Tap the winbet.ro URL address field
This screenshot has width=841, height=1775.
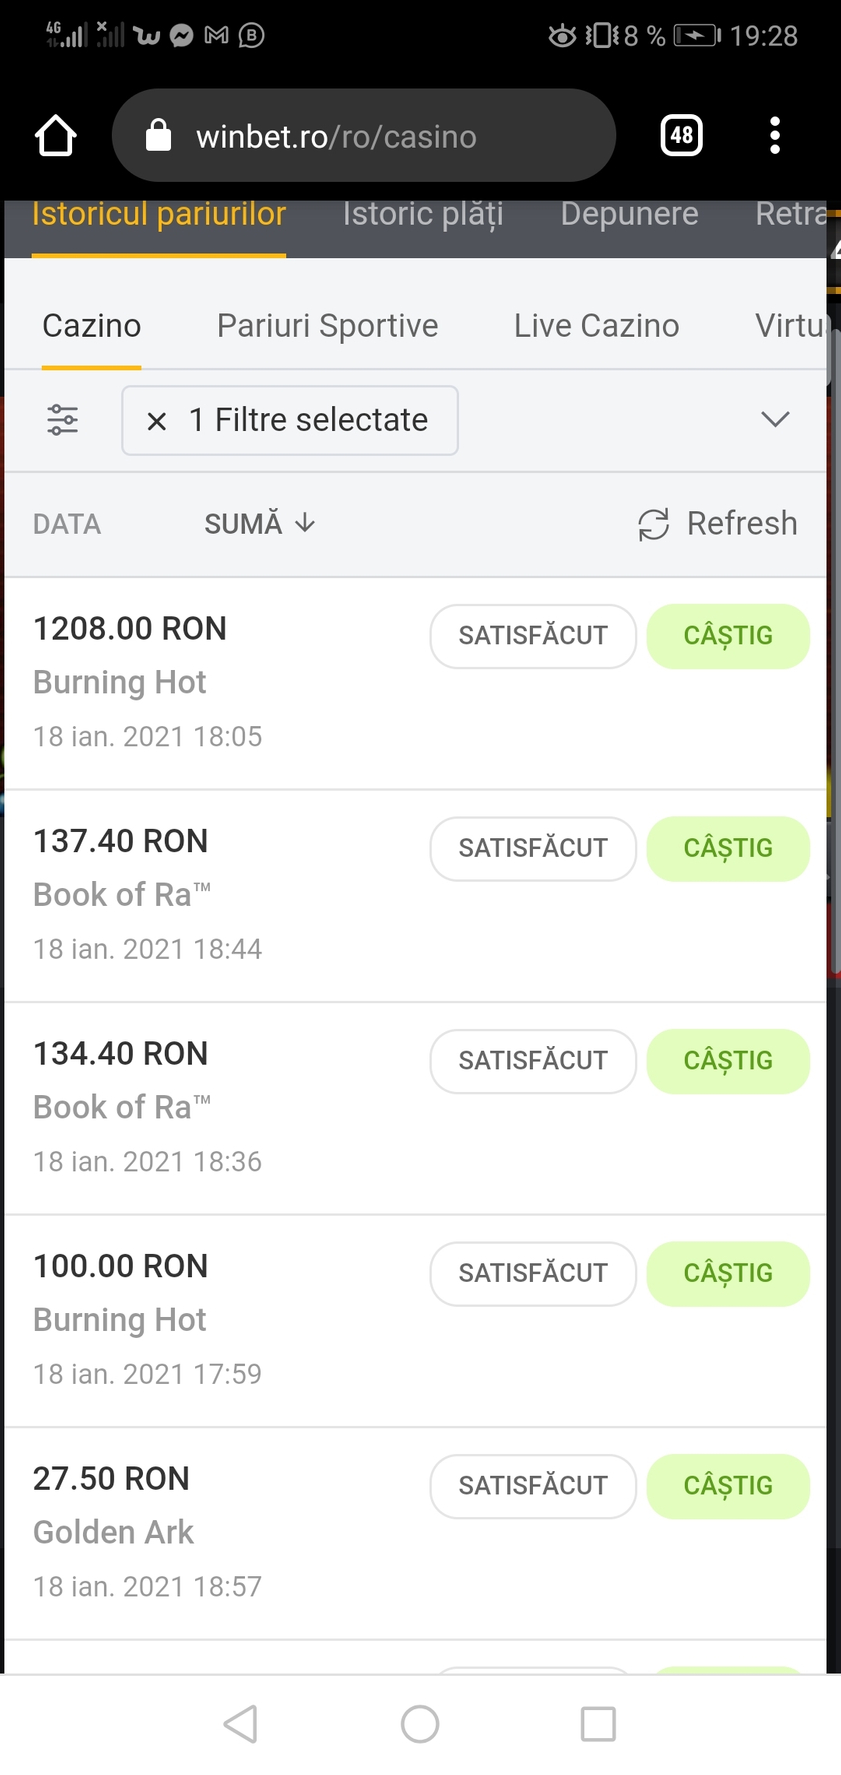(380, 136)
